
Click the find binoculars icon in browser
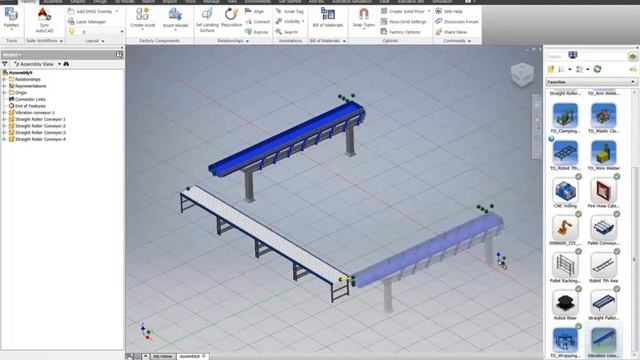point(66,64)
